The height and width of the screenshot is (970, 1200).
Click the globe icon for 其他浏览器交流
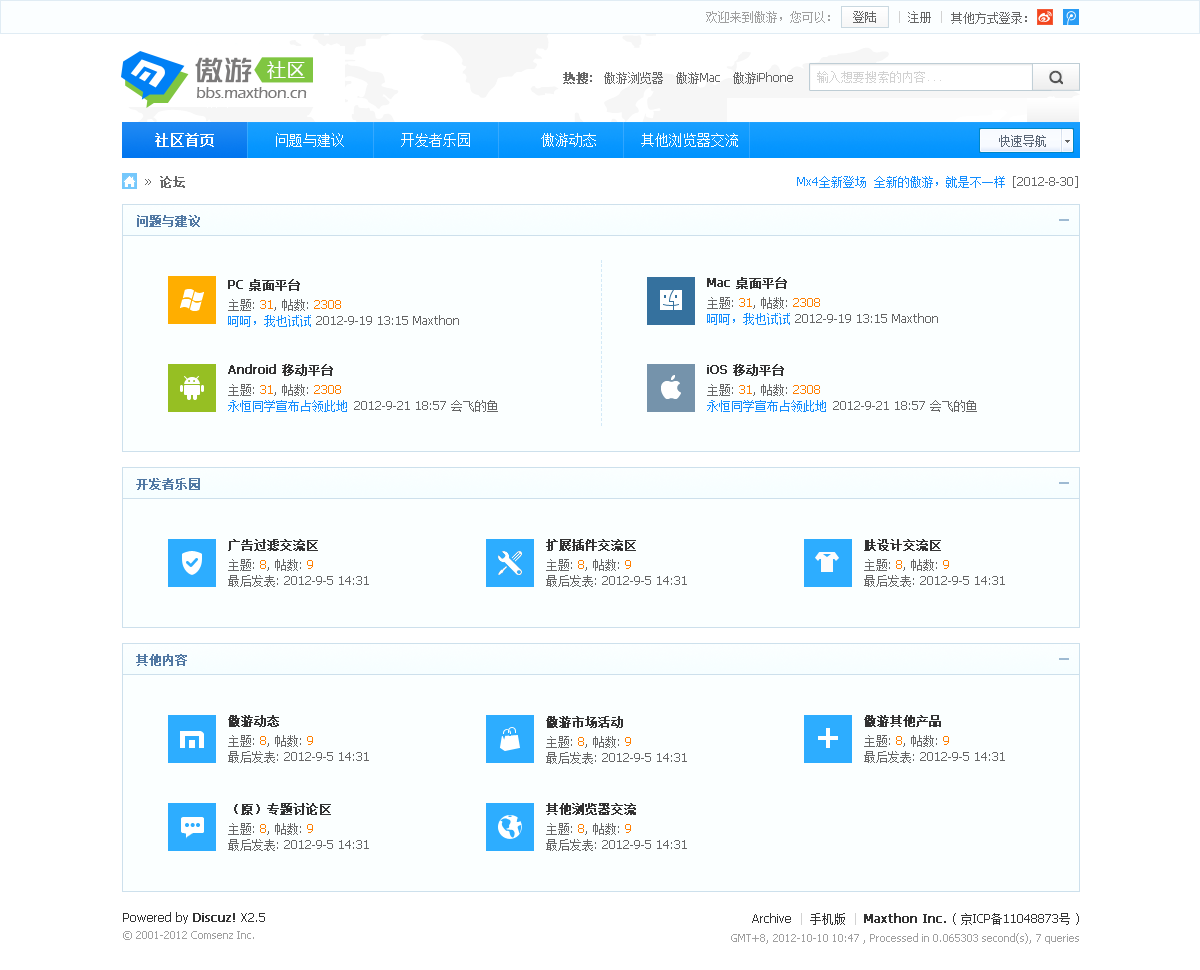click(x=510, y=827)
